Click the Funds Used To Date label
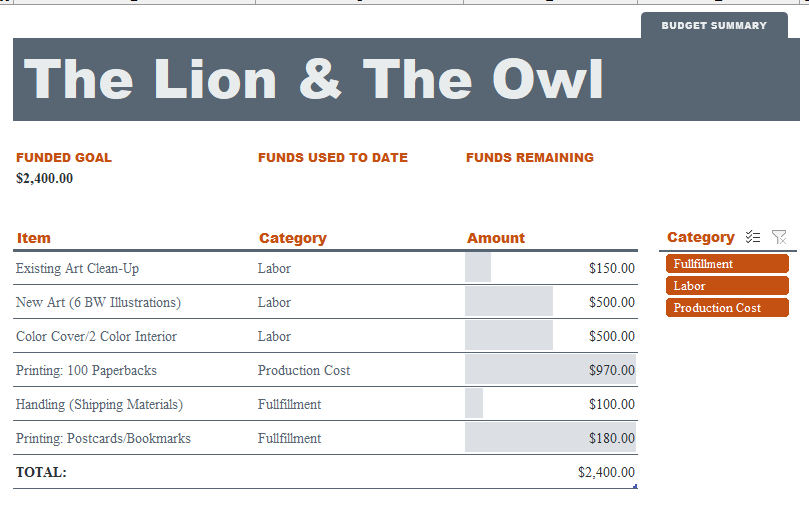This screenshot has height=532, width=809. point(333,157)
